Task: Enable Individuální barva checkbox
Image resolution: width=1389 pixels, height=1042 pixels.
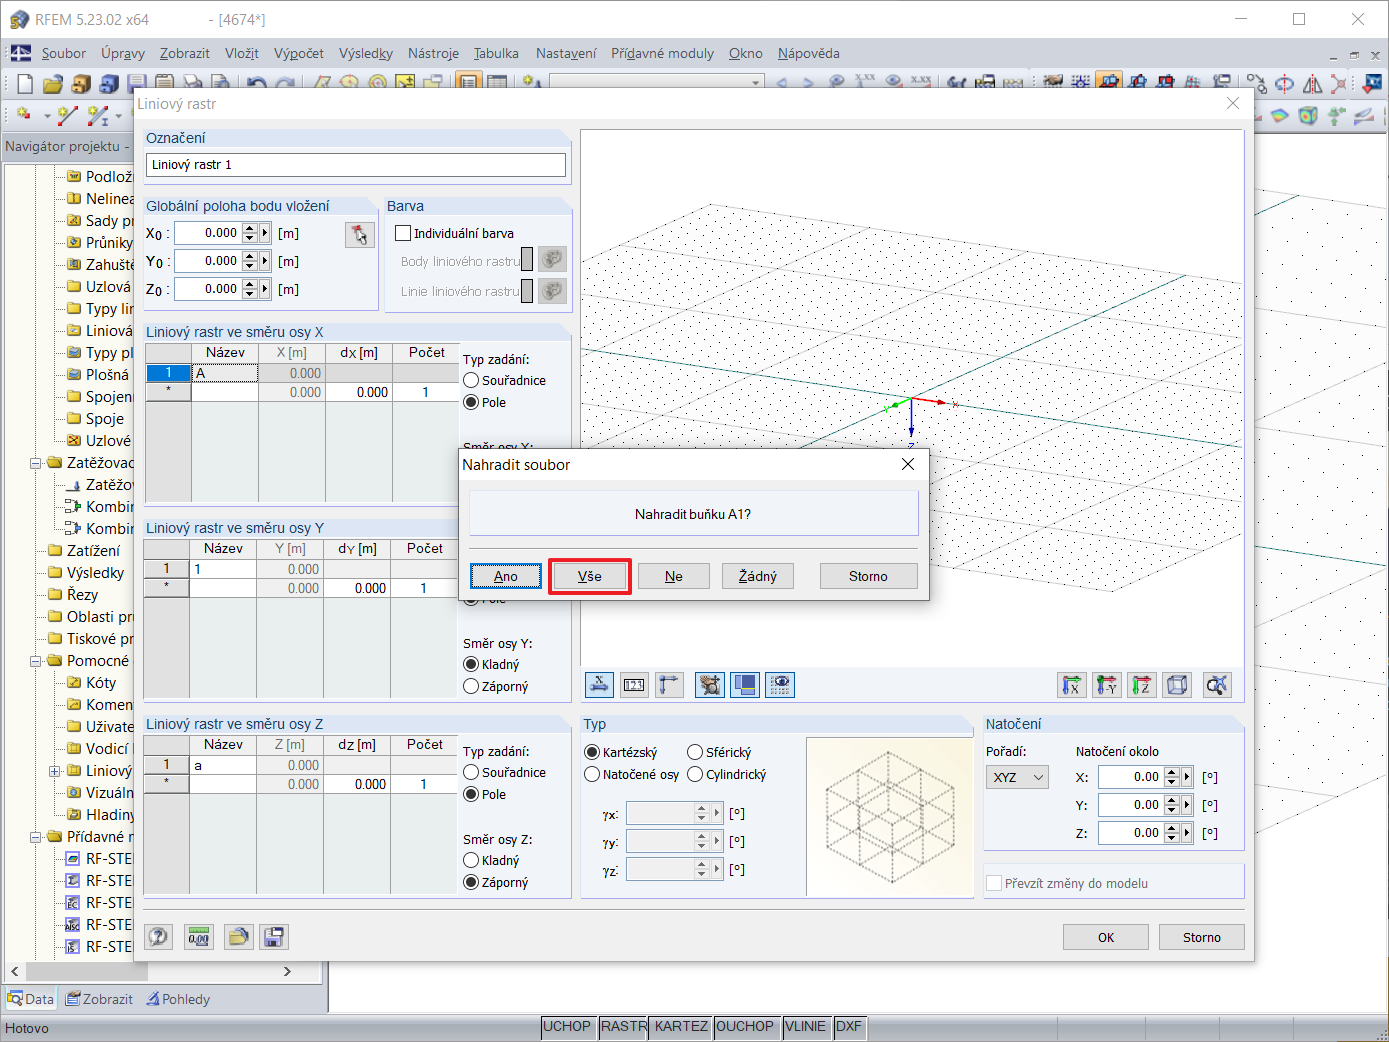Action: pyautogui.click(x=403, y=233)
